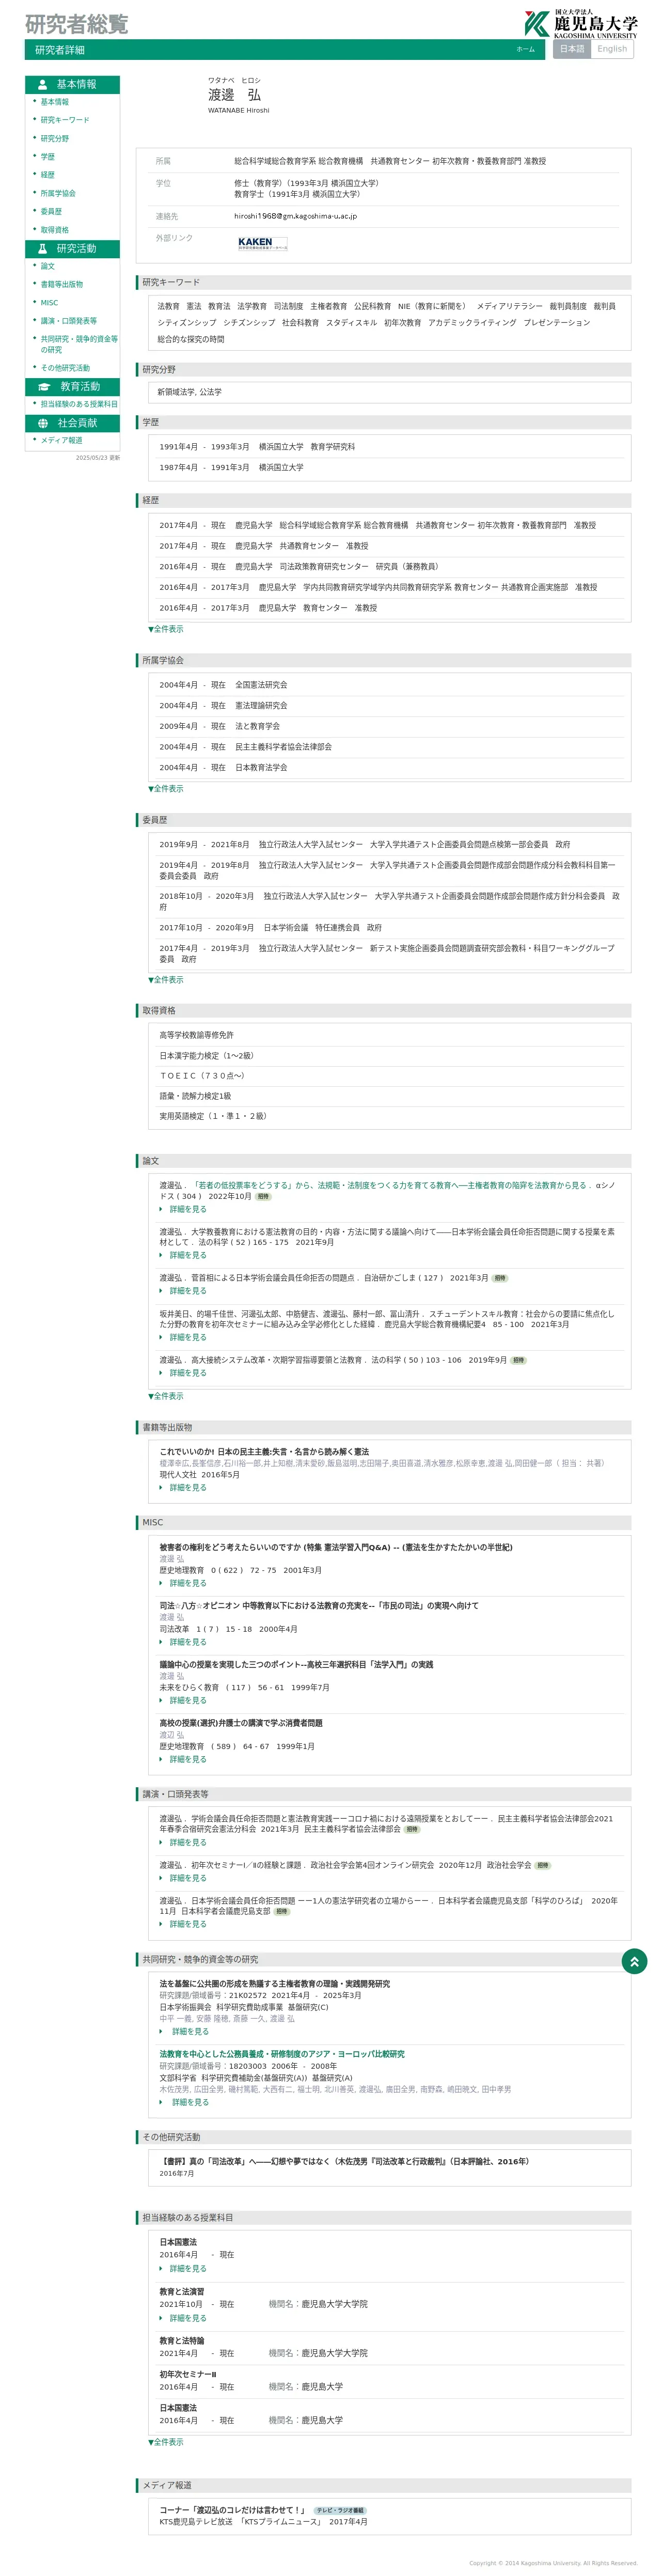Go to 委員歴 in the sidebar

51,212
